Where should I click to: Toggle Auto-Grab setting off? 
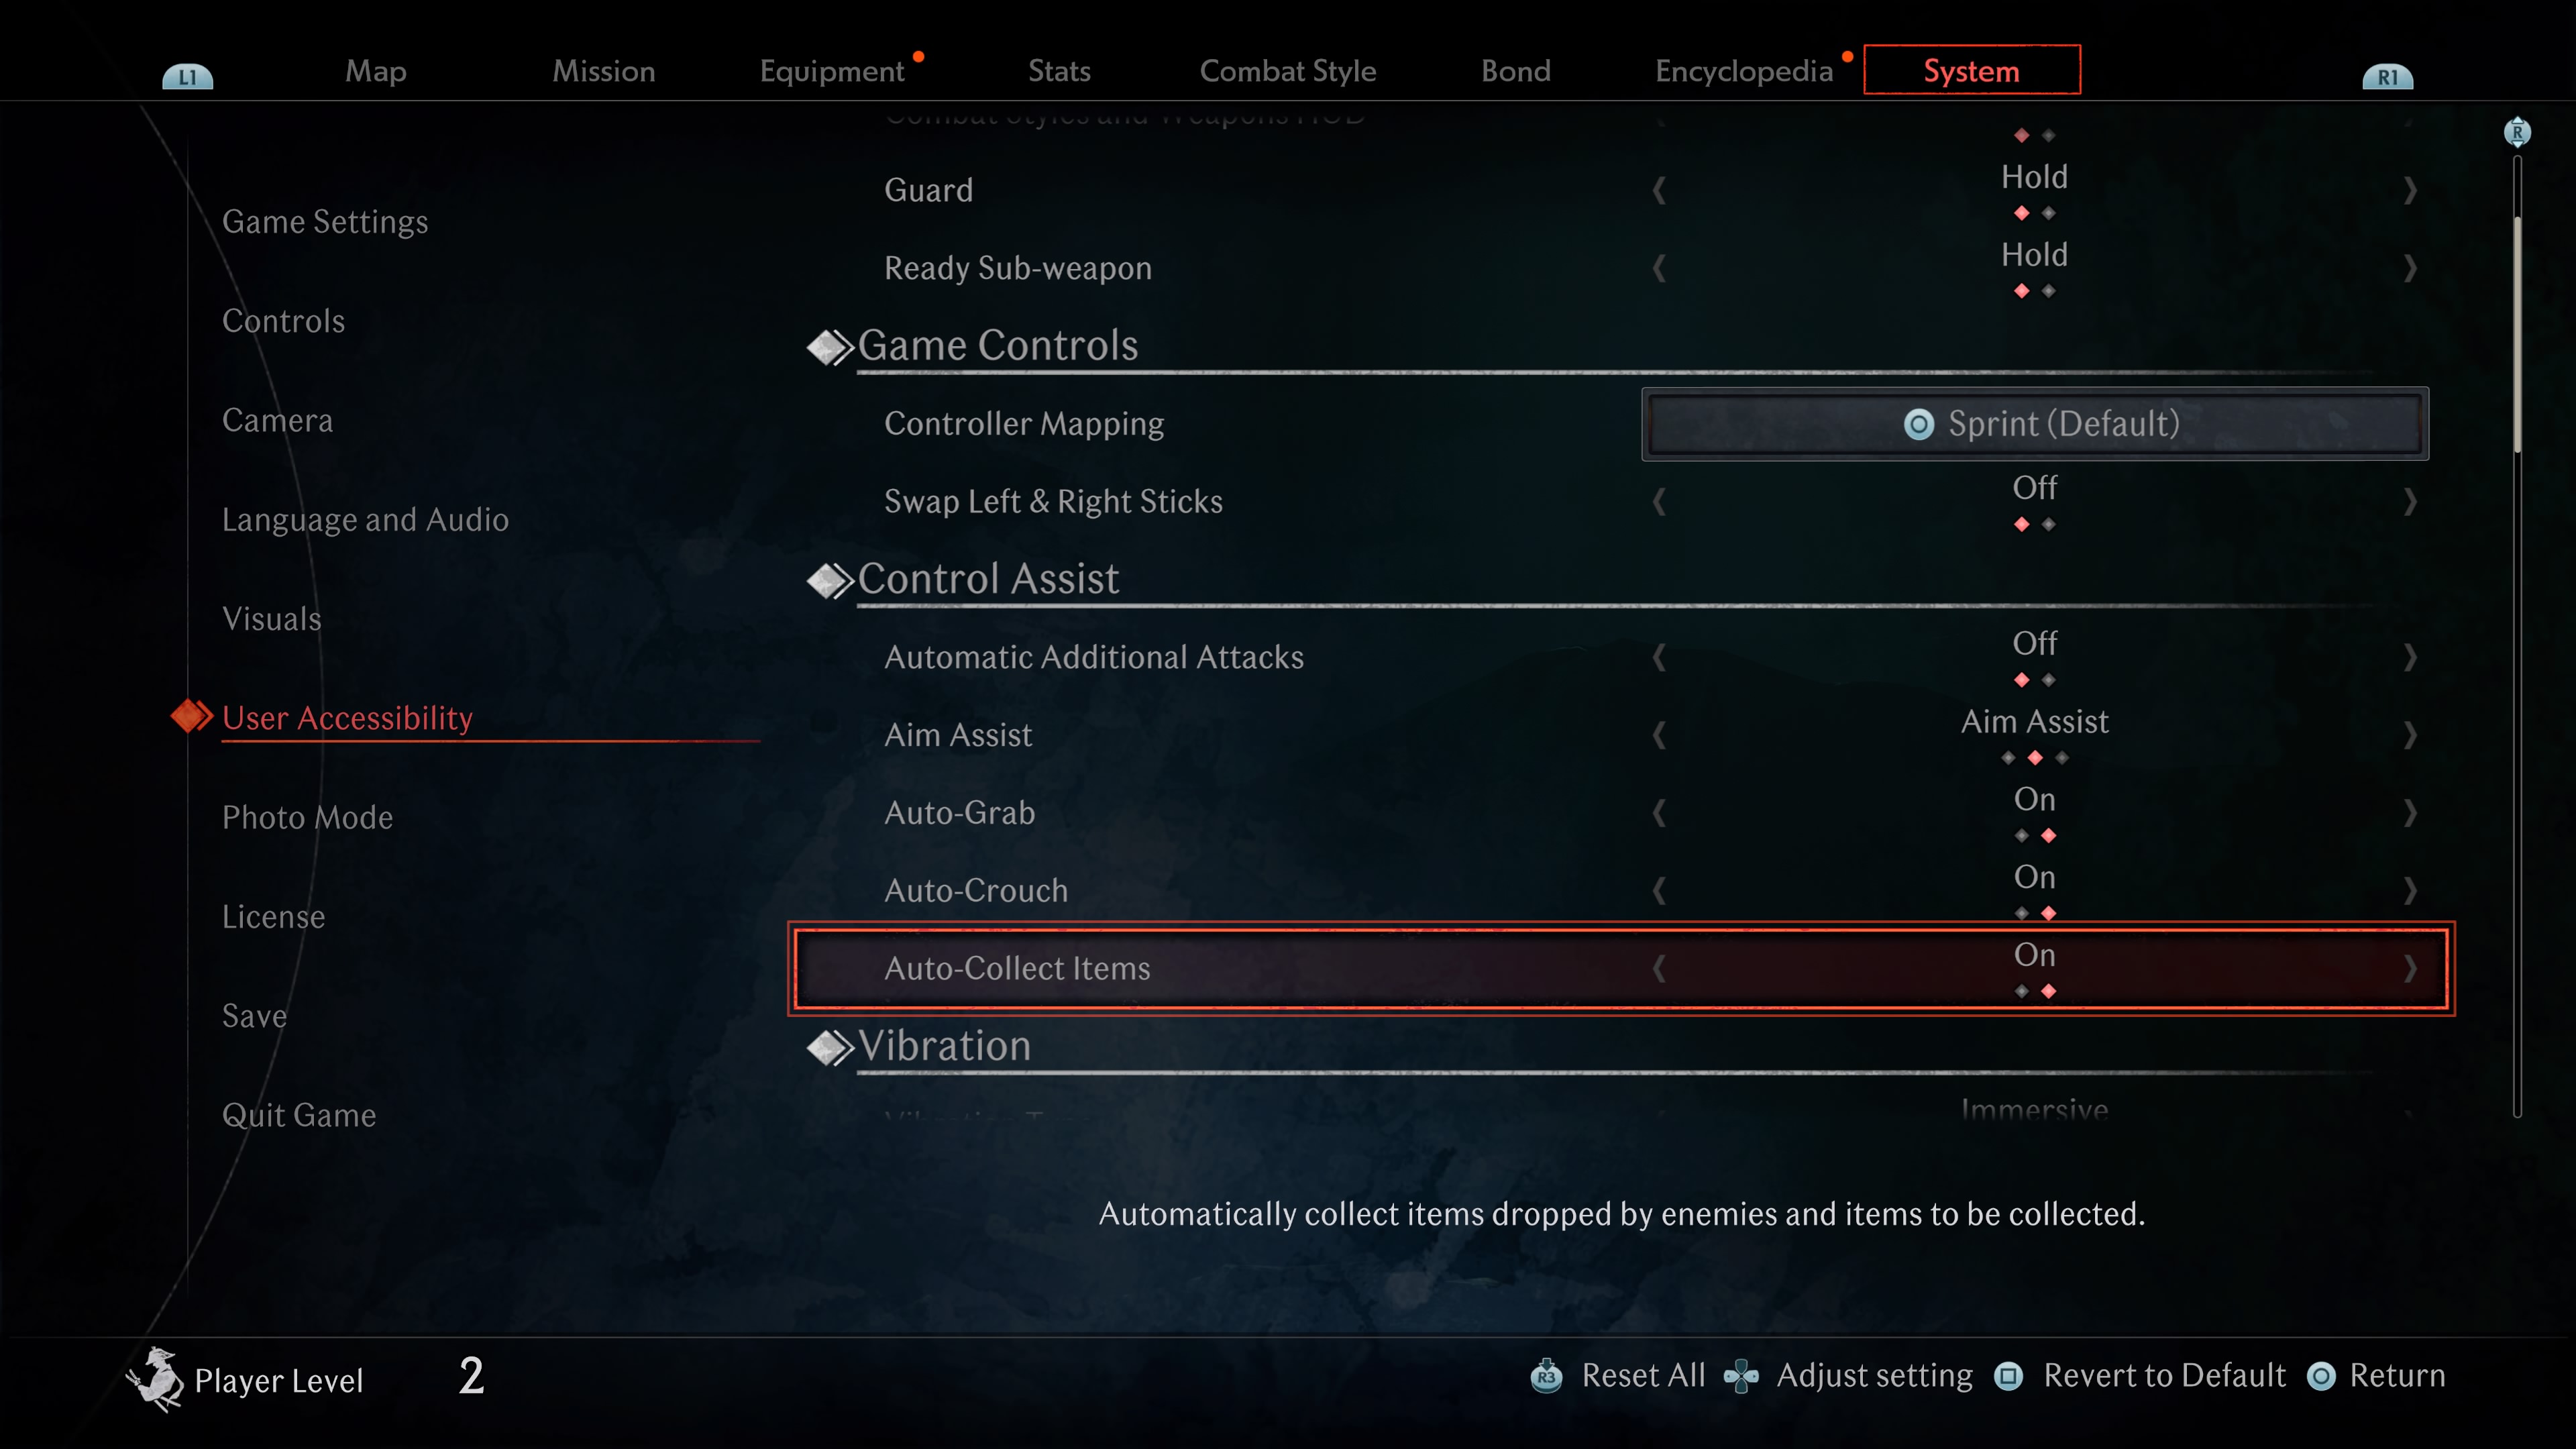pyautogui.click(x=1656, y=812)
